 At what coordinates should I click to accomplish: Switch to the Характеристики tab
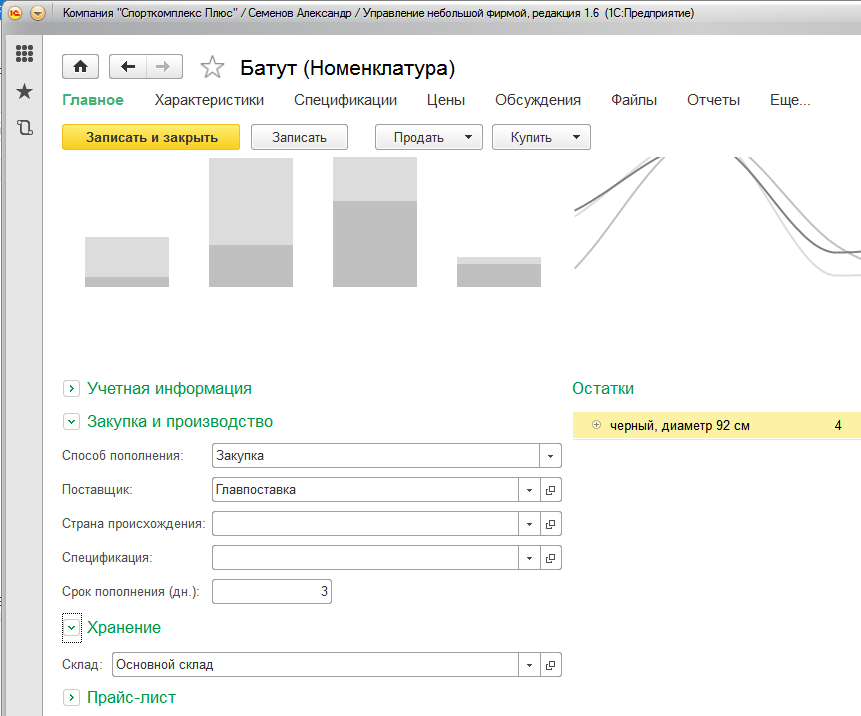[x=209, y=100]
